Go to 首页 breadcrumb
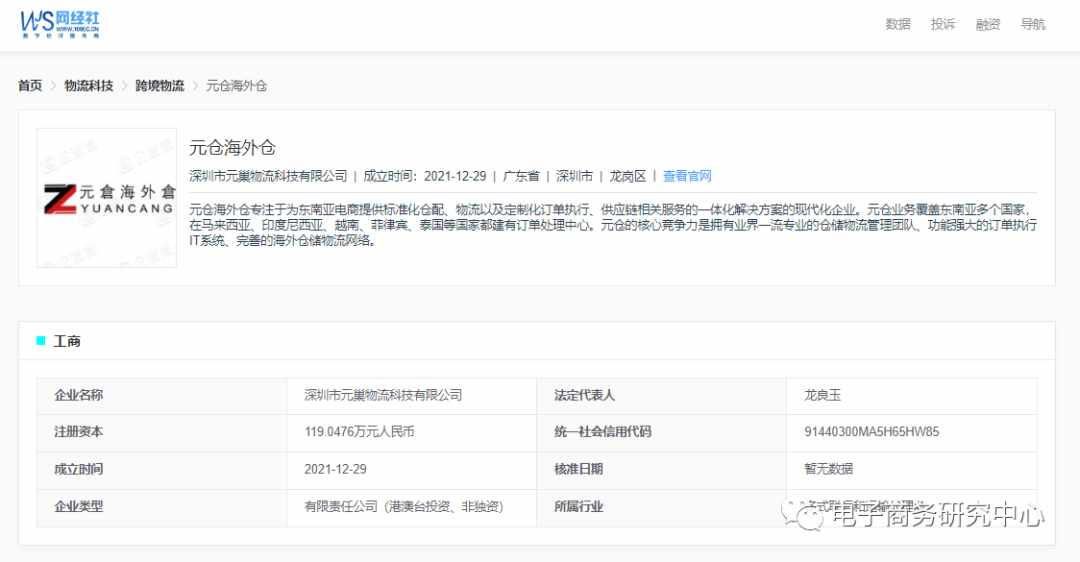Image resolution: width=1080 pixels, height=562 pixels. coord(30,85)
